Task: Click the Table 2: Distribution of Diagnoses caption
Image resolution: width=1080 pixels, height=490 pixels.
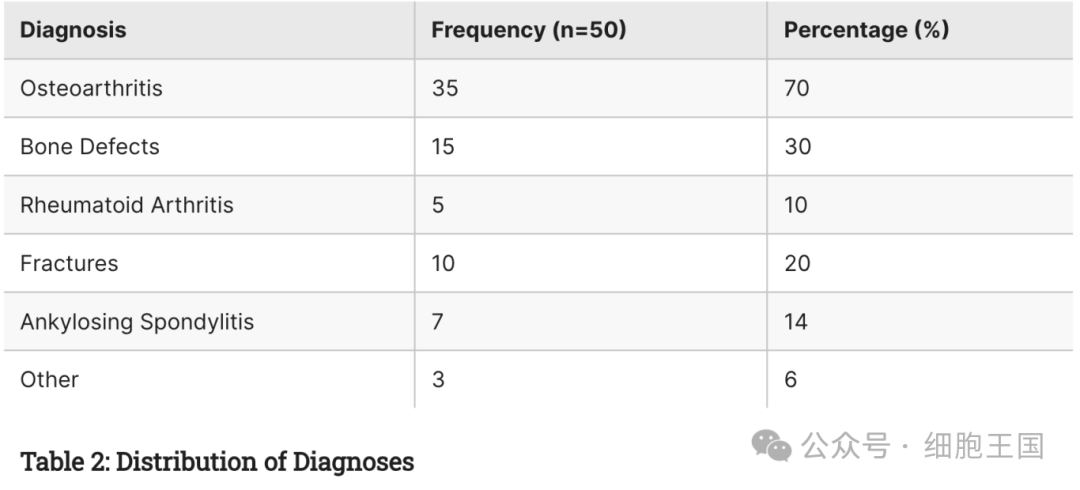Action: click(x=217, y=461)
